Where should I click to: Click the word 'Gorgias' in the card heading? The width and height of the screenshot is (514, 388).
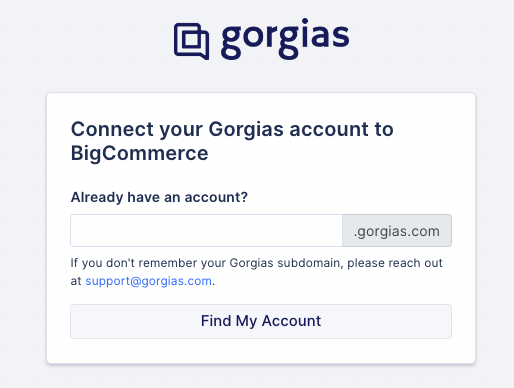tap(246, 129)
